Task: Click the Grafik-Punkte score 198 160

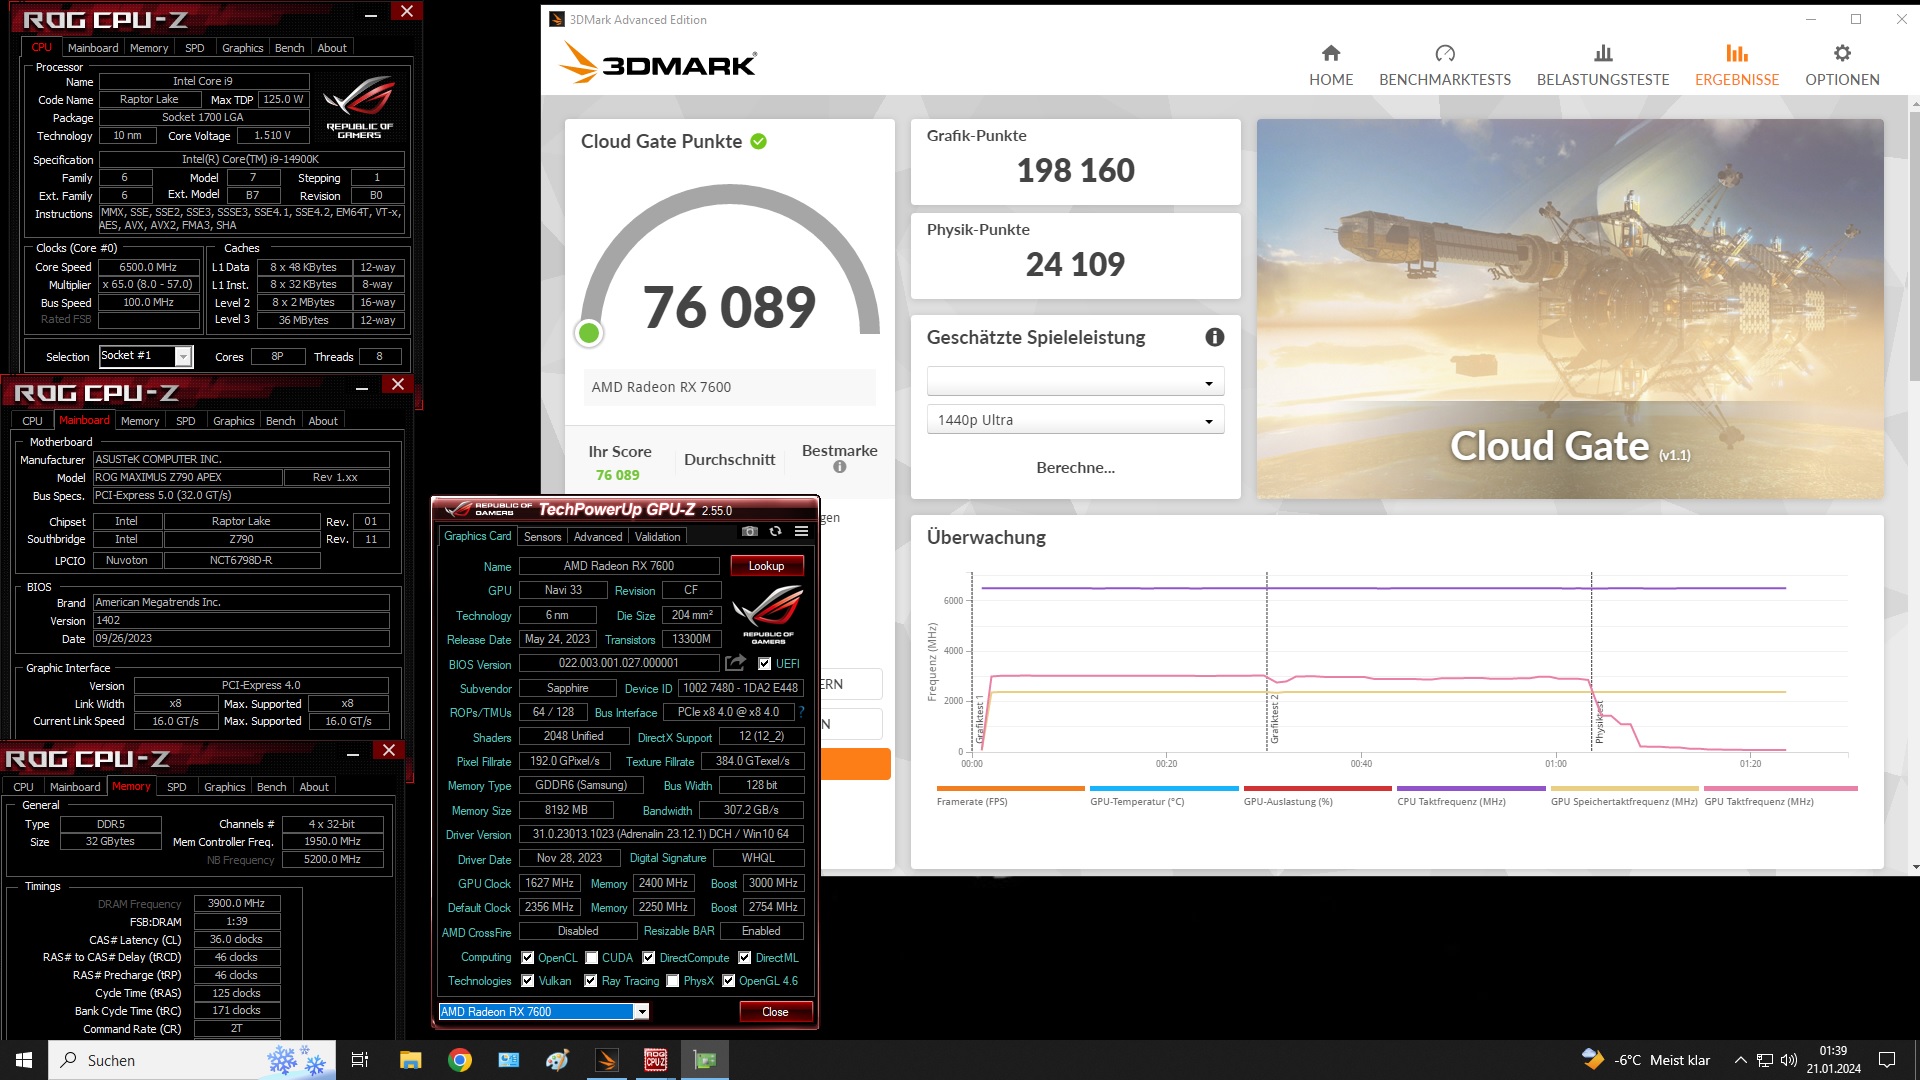Action: 1075,170
